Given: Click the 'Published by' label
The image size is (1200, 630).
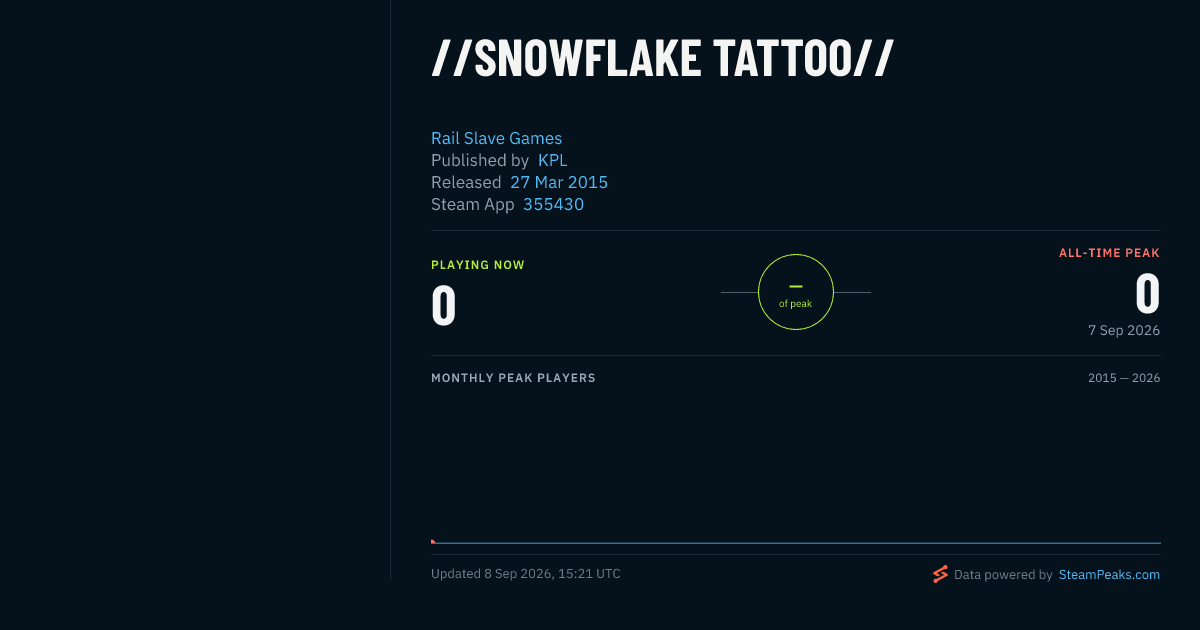Looking at the screenshot, I should [x=480, y=160].
